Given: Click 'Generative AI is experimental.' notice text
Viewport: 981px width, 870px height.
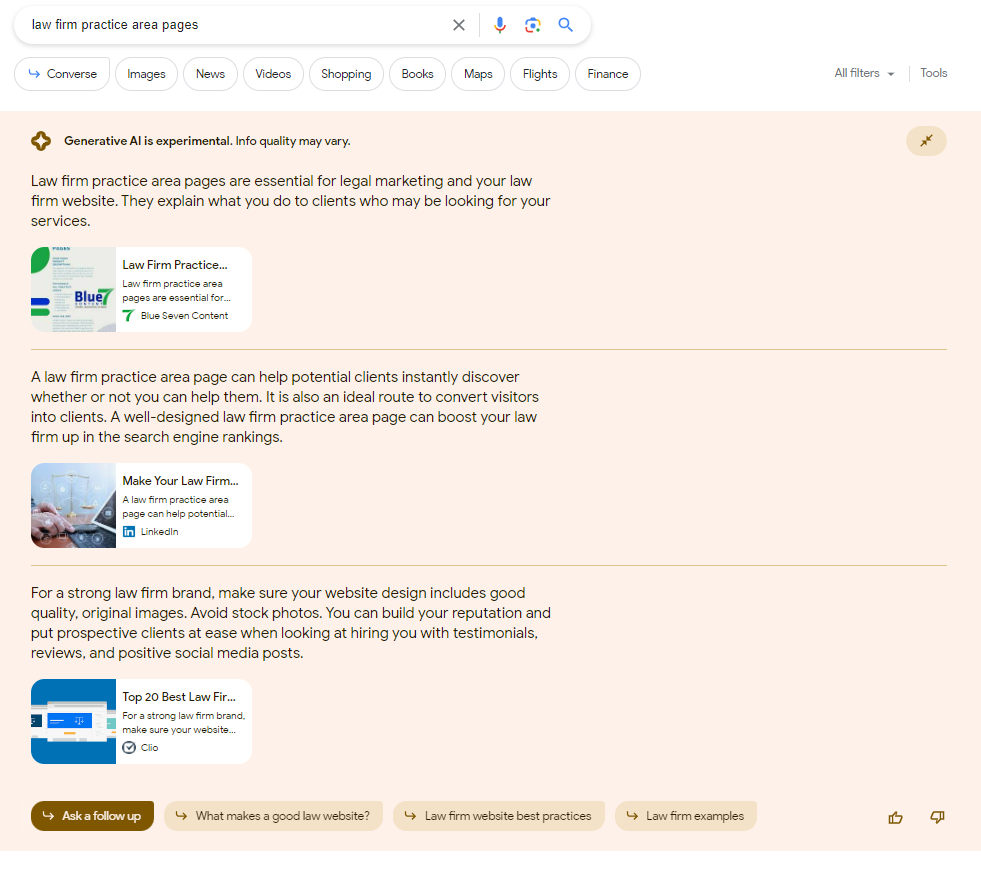Looking at the screenshot, I should (x=148, y=141).
